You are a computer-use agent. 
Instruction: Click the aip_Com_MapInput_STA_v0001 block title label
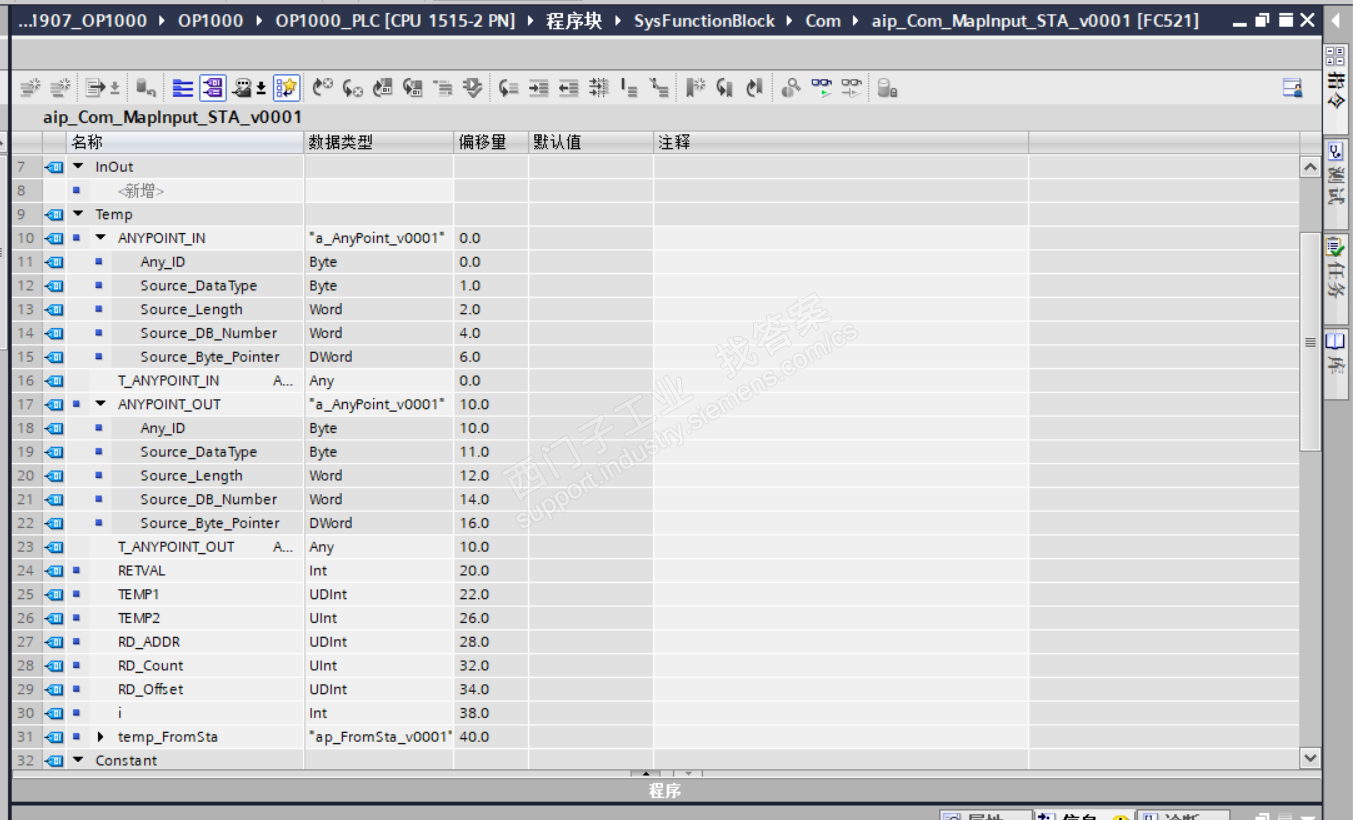172,117
